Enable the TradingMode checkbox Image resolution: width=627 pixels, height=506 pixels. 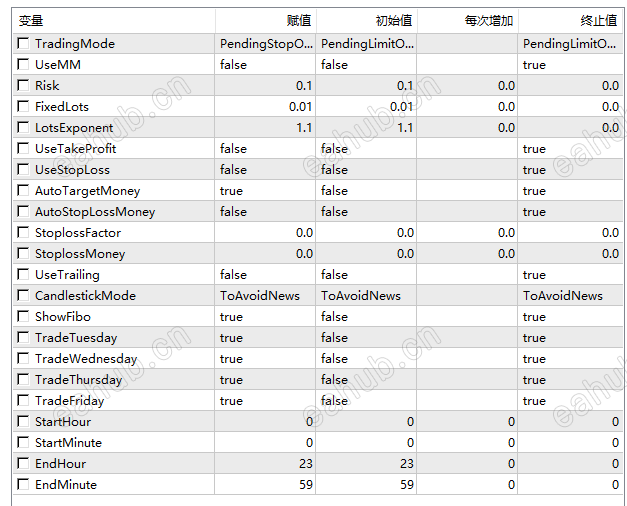point(23,44)
